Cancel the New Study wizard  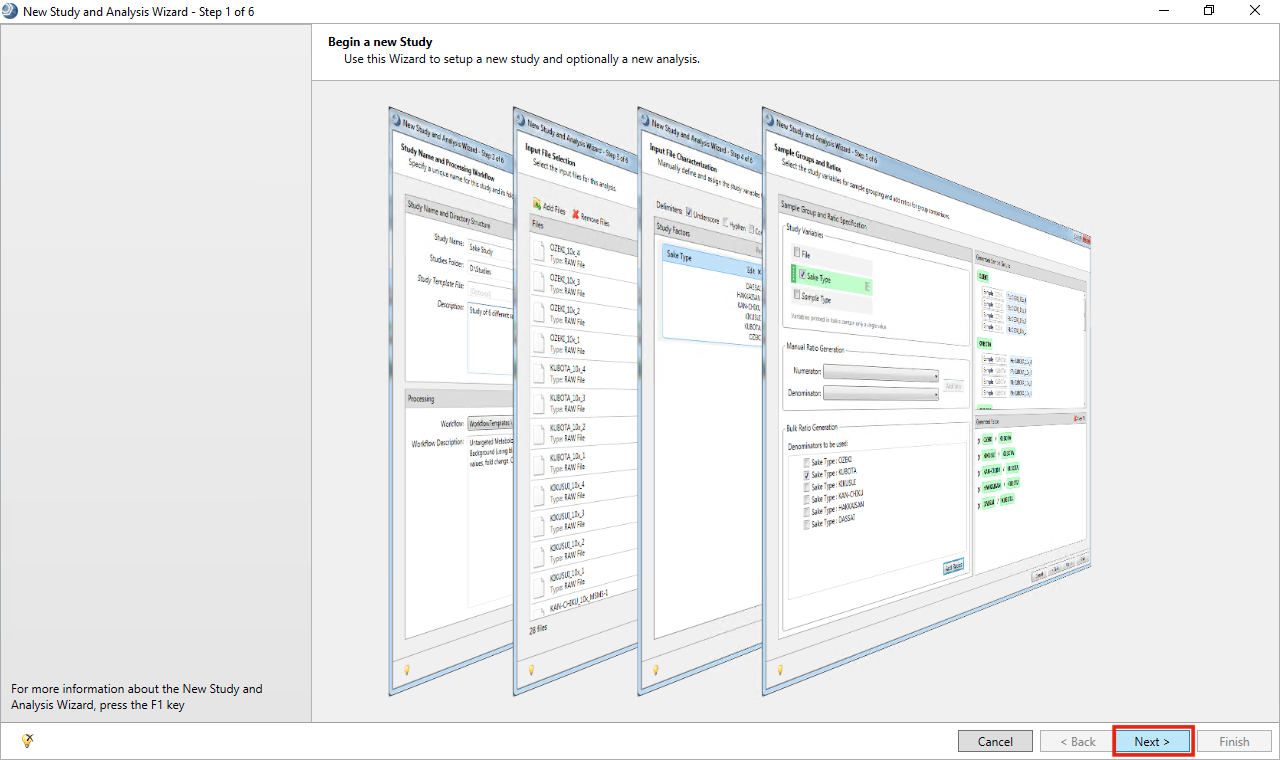point(995,741)
